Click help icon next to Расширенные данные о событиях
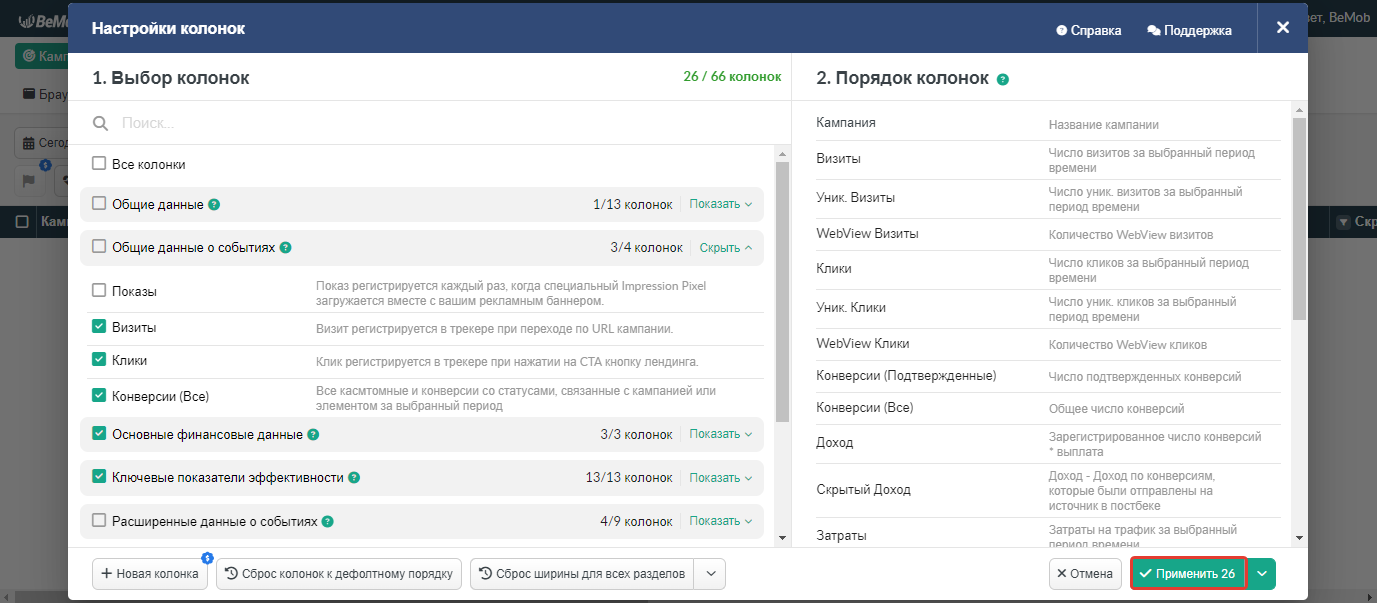1377x603 pixels. tap(328, 521)
